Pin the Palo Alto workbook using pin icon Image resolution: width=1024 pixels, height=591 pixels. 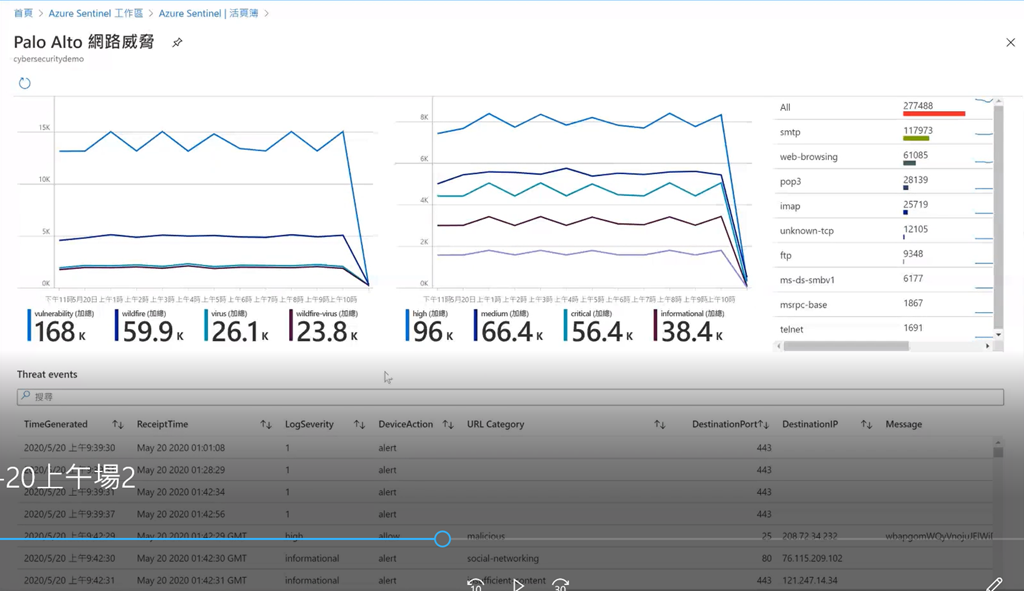coord(177,42)
